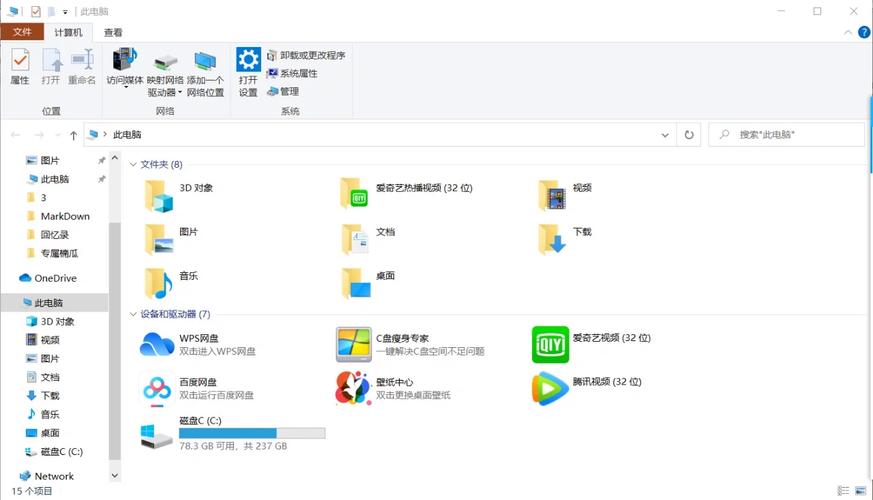Open the 访问媒体 dropdown arrow
The image size is (873, 500).
[x=125, y=87]
